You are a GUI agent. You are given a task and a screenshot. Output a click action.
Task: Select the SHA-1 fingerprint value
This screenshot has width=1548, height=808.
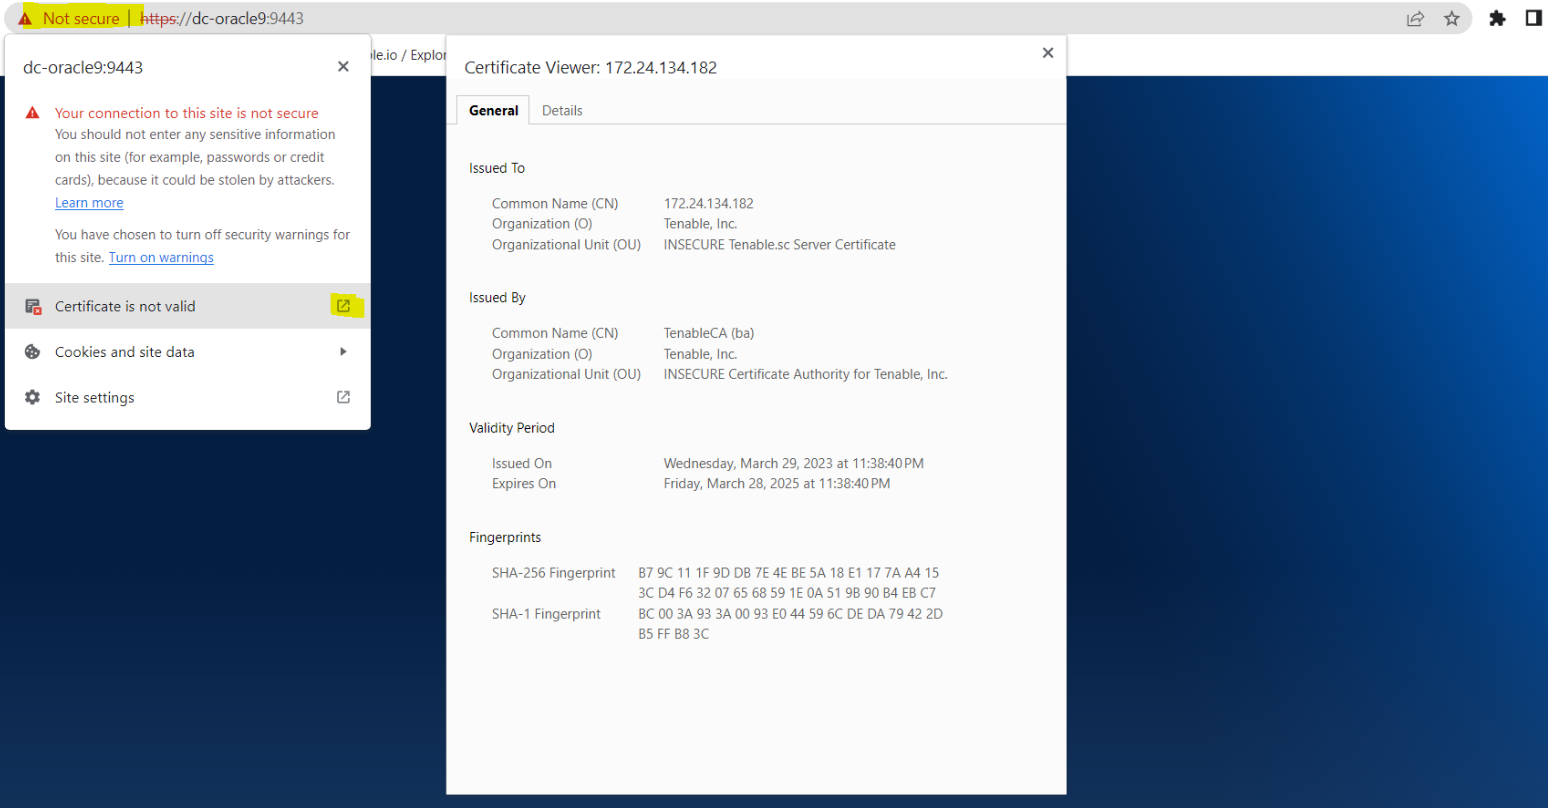(790, 624)
